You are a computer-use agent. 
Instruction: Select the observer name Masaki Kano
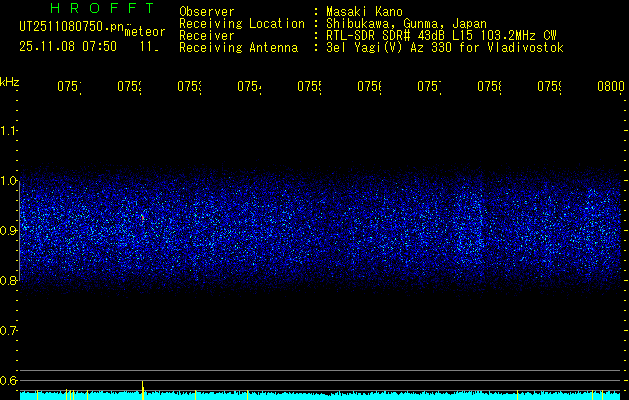(364, 12)
